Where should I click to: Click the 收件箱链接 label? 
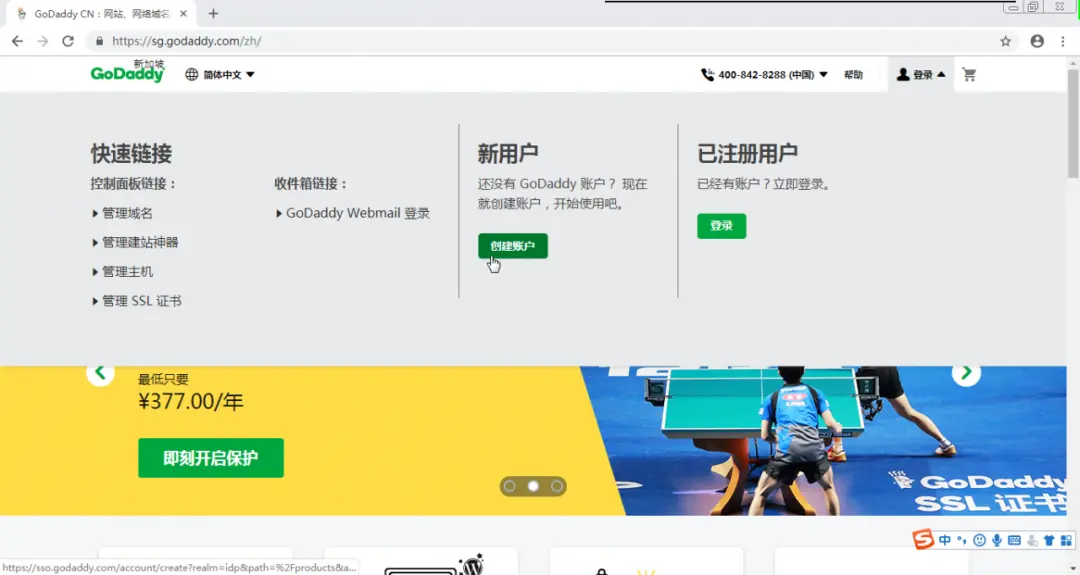pos(311,184)
